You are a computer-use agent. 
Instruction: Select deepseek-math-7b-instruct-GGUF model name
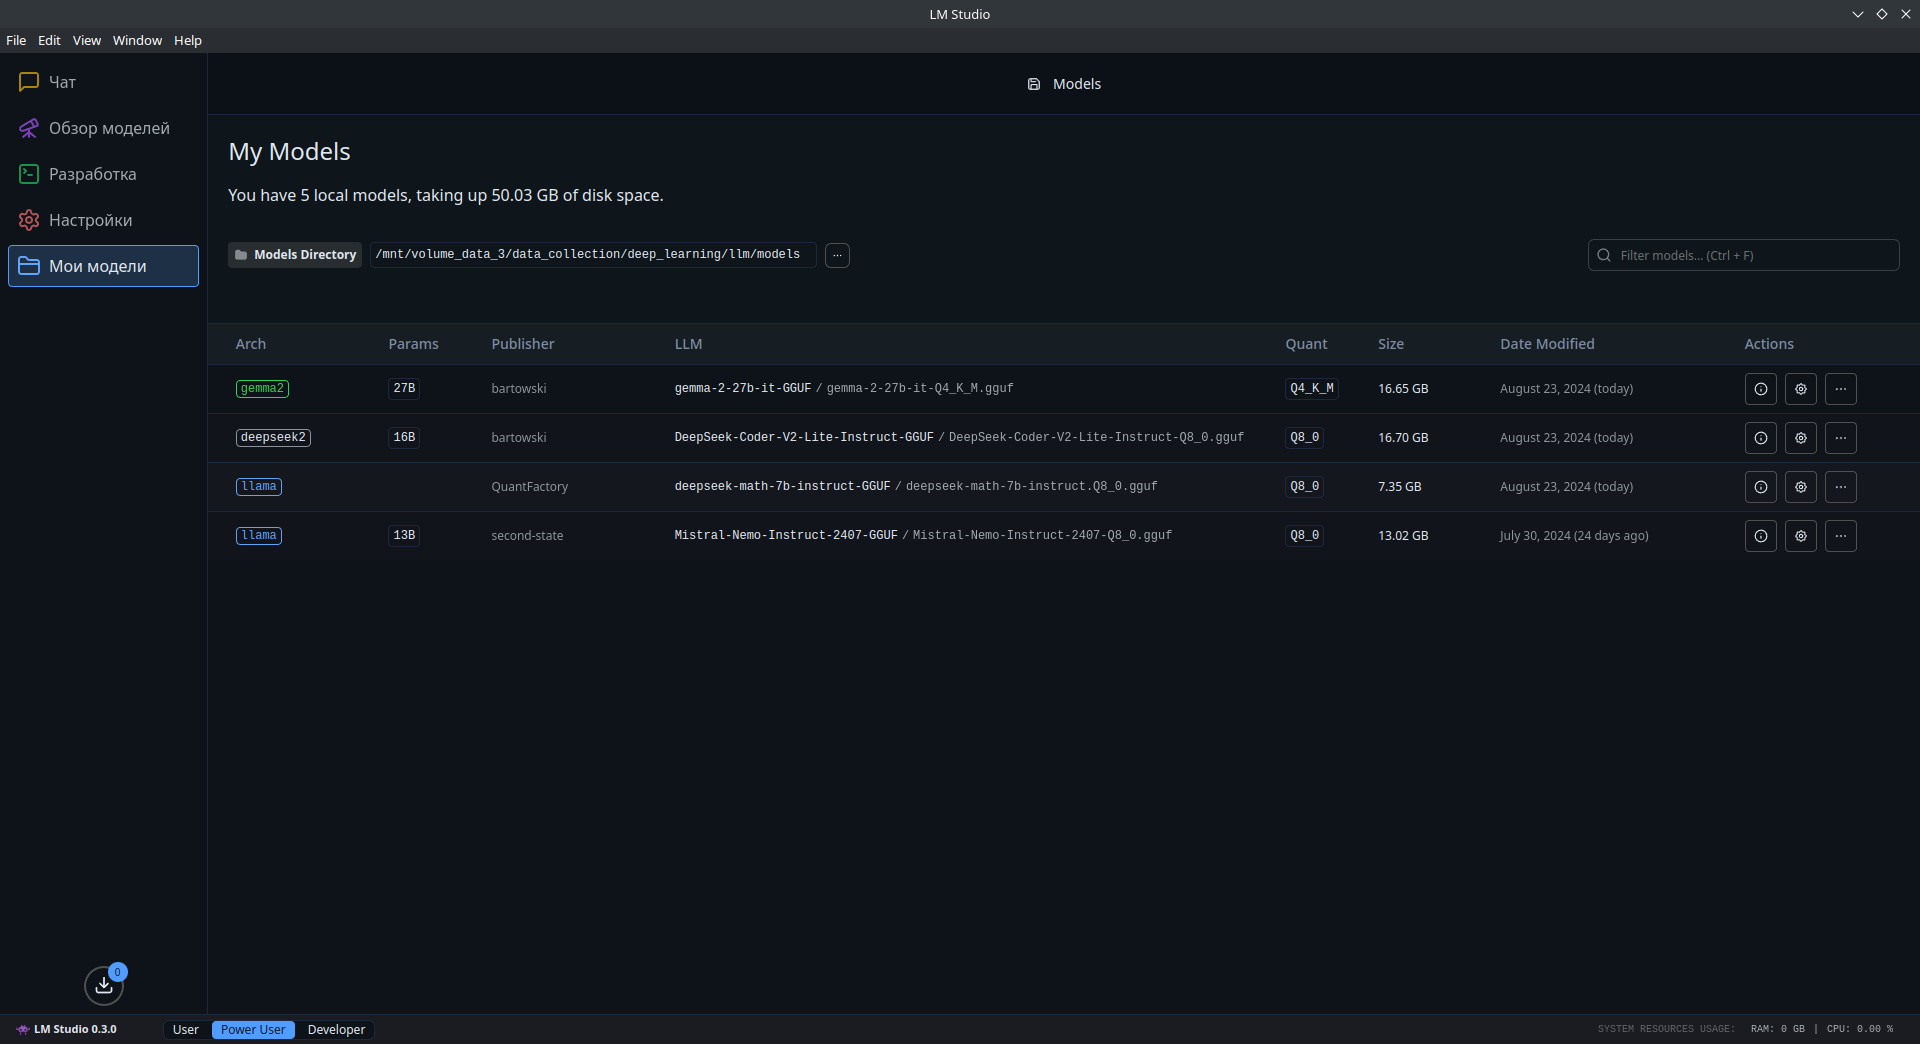[x=782, y=487]
